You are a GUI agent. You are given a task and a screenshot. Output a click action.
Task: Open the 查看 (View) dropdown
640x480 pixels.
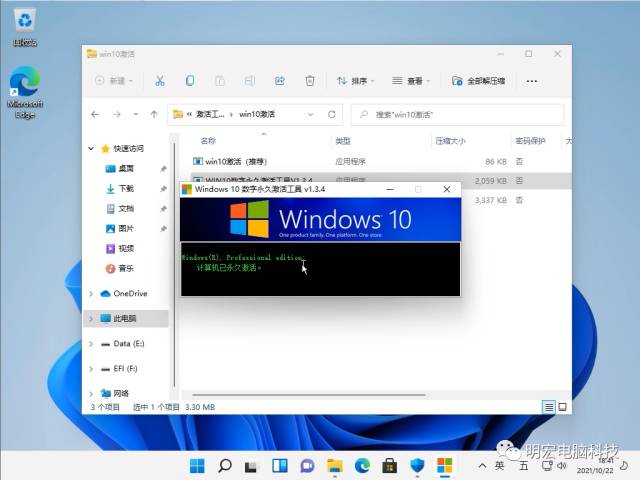click(x=411, y=81)
